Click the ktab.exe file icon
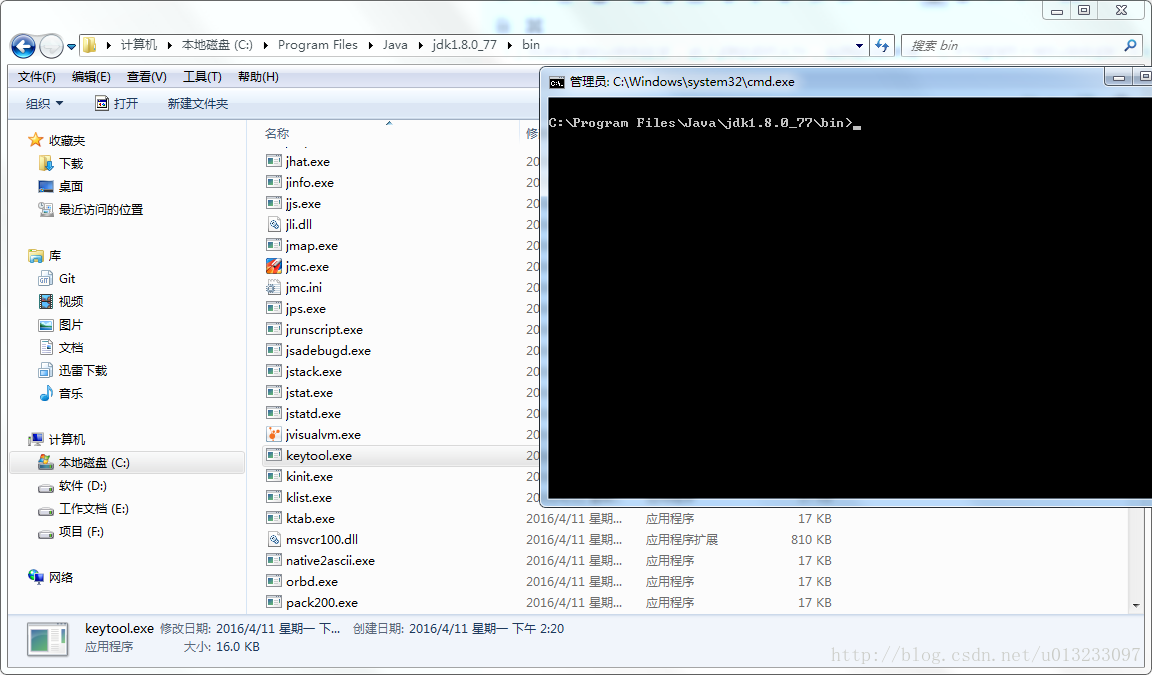Viewport: 1152px width, 675px height. tap(274, 518)
